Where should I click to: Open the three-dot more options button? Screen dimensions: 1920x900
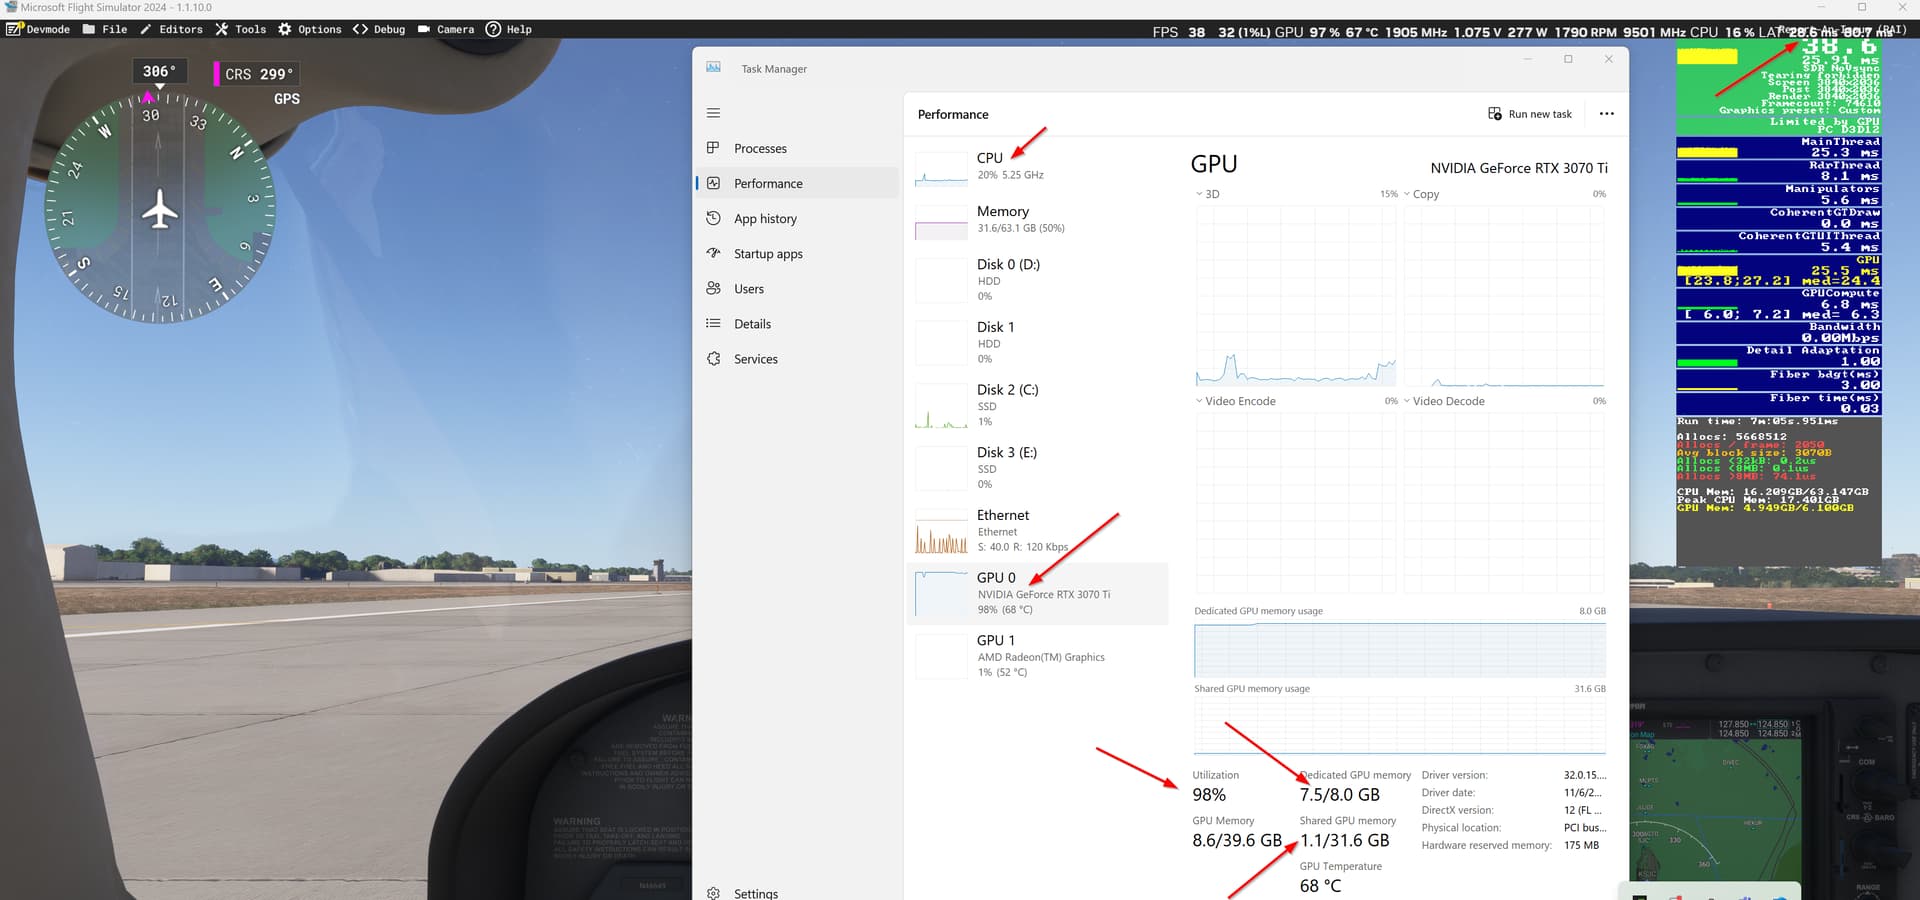(x=1606, y=113)
